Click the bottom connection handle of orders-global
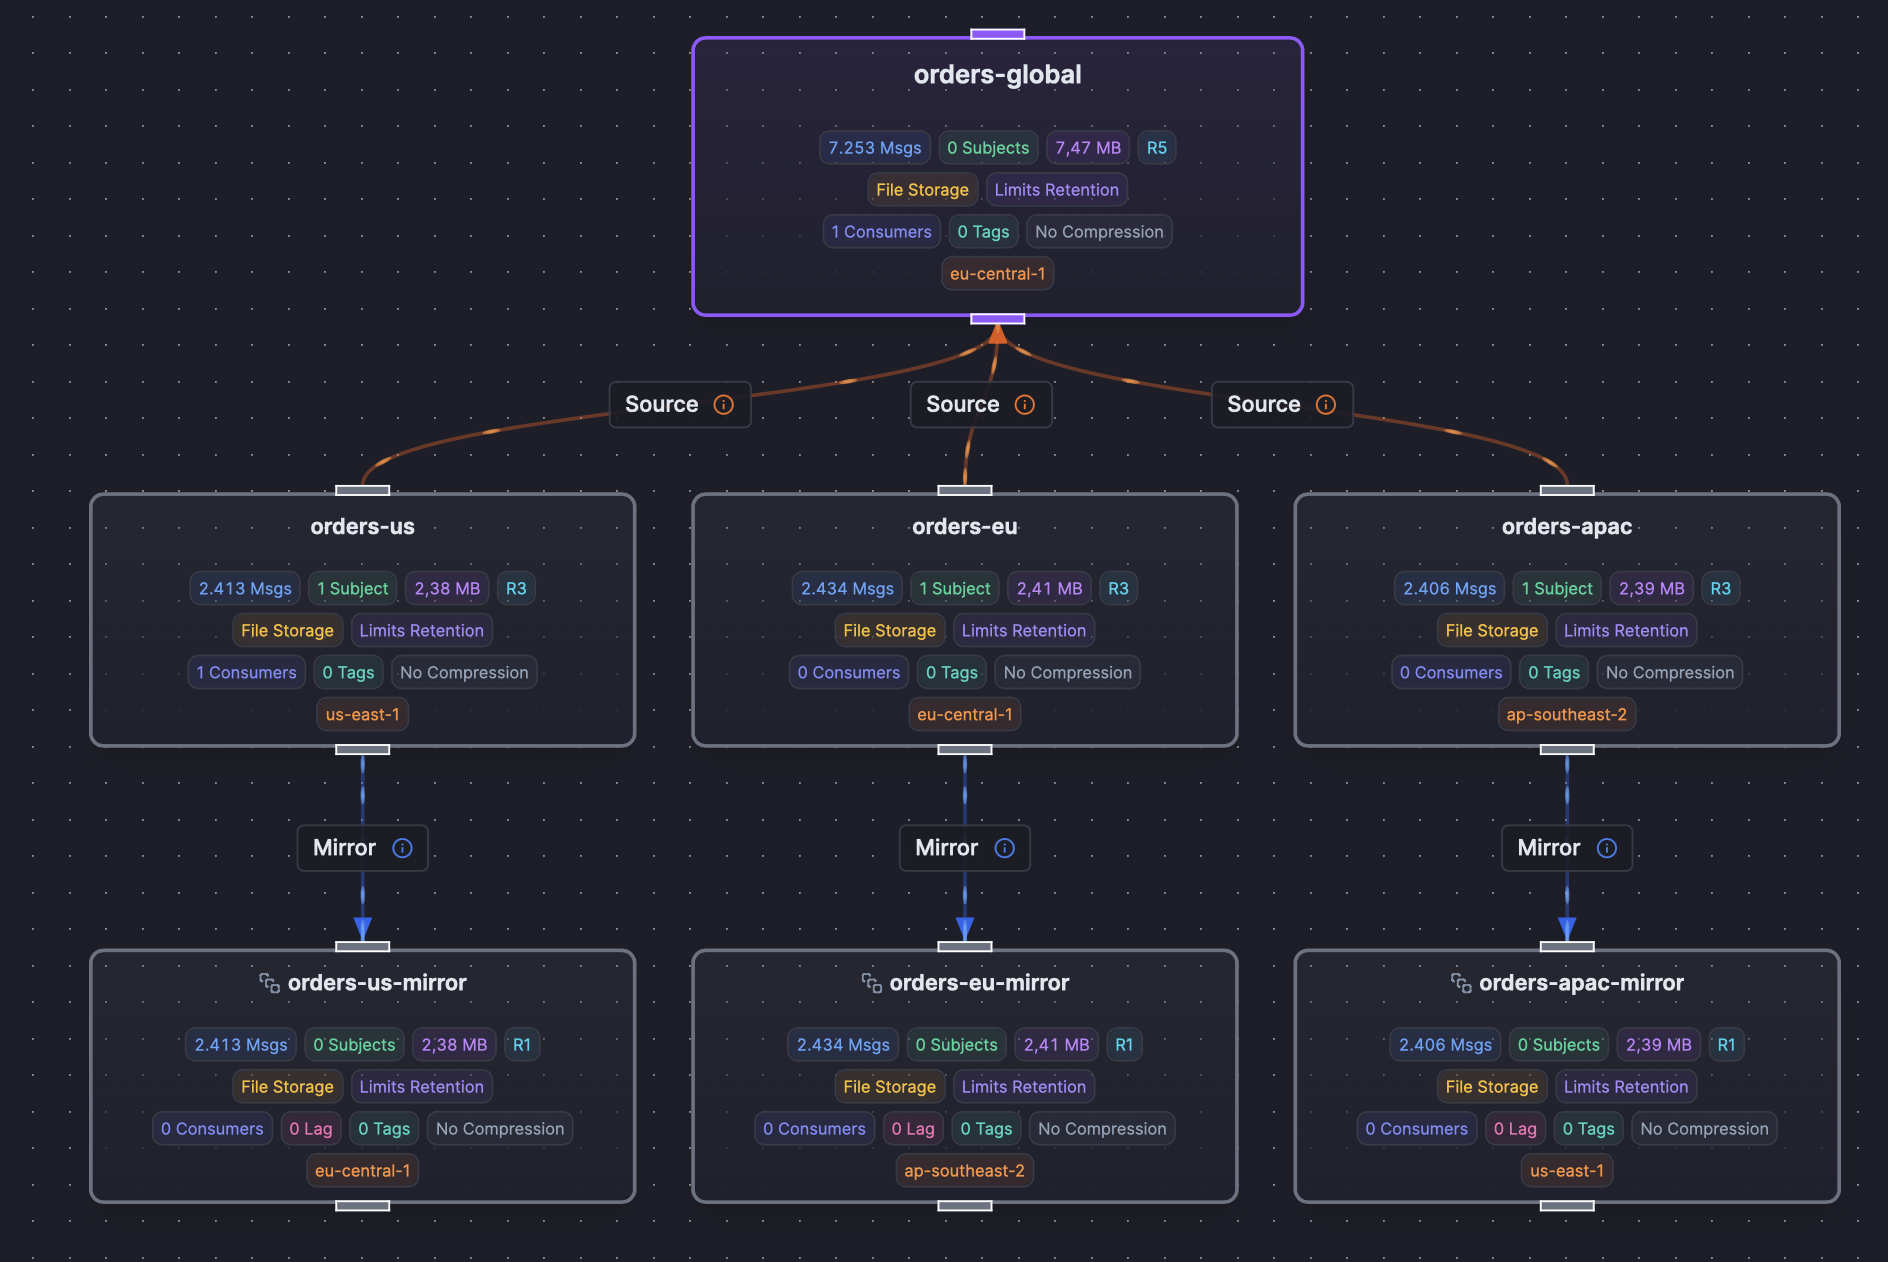This screenshot has width=1888, height=1262. click(x=997, y=318)
